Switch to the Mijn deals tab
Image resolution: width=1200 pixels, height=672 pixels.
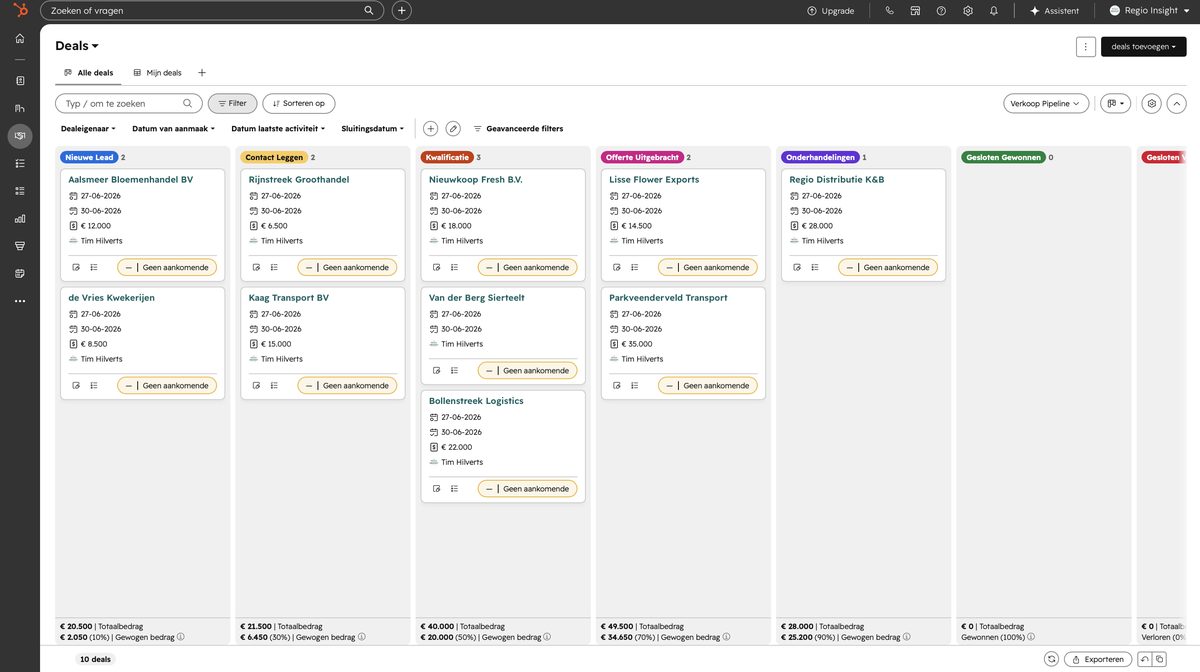tap(157, 73)
